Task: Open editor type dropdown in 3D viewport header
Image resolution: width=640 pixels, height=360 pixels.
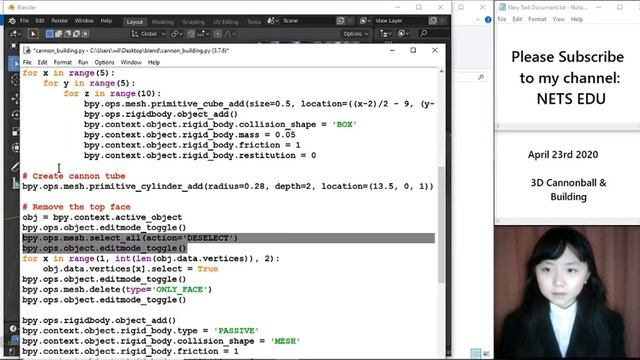Action: [x=15, y=34]
